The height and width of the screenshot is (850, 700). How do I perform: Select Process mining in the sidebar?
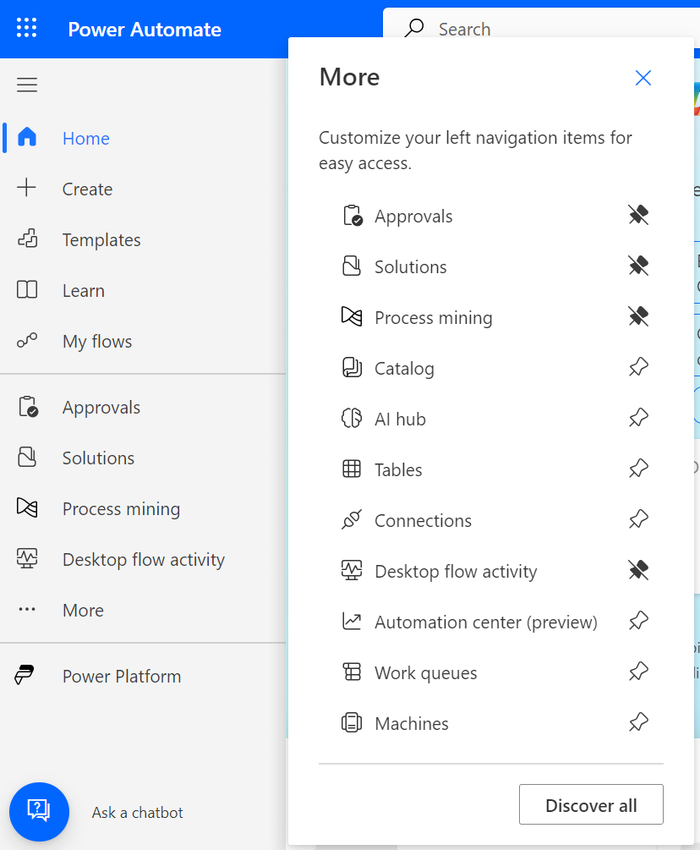[x=121, y=509]
